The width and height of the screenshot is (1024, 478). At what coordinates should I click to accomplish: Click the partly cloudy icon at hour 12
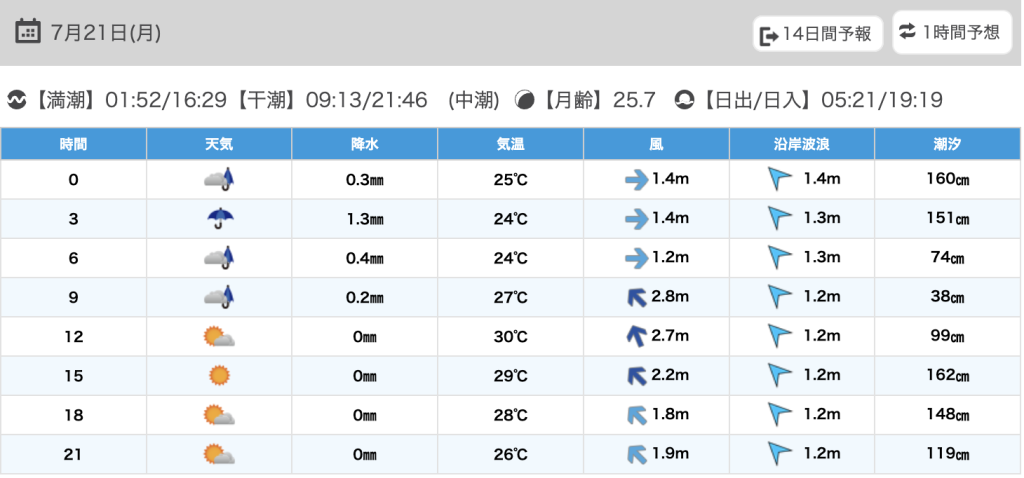tap(219, 337)
